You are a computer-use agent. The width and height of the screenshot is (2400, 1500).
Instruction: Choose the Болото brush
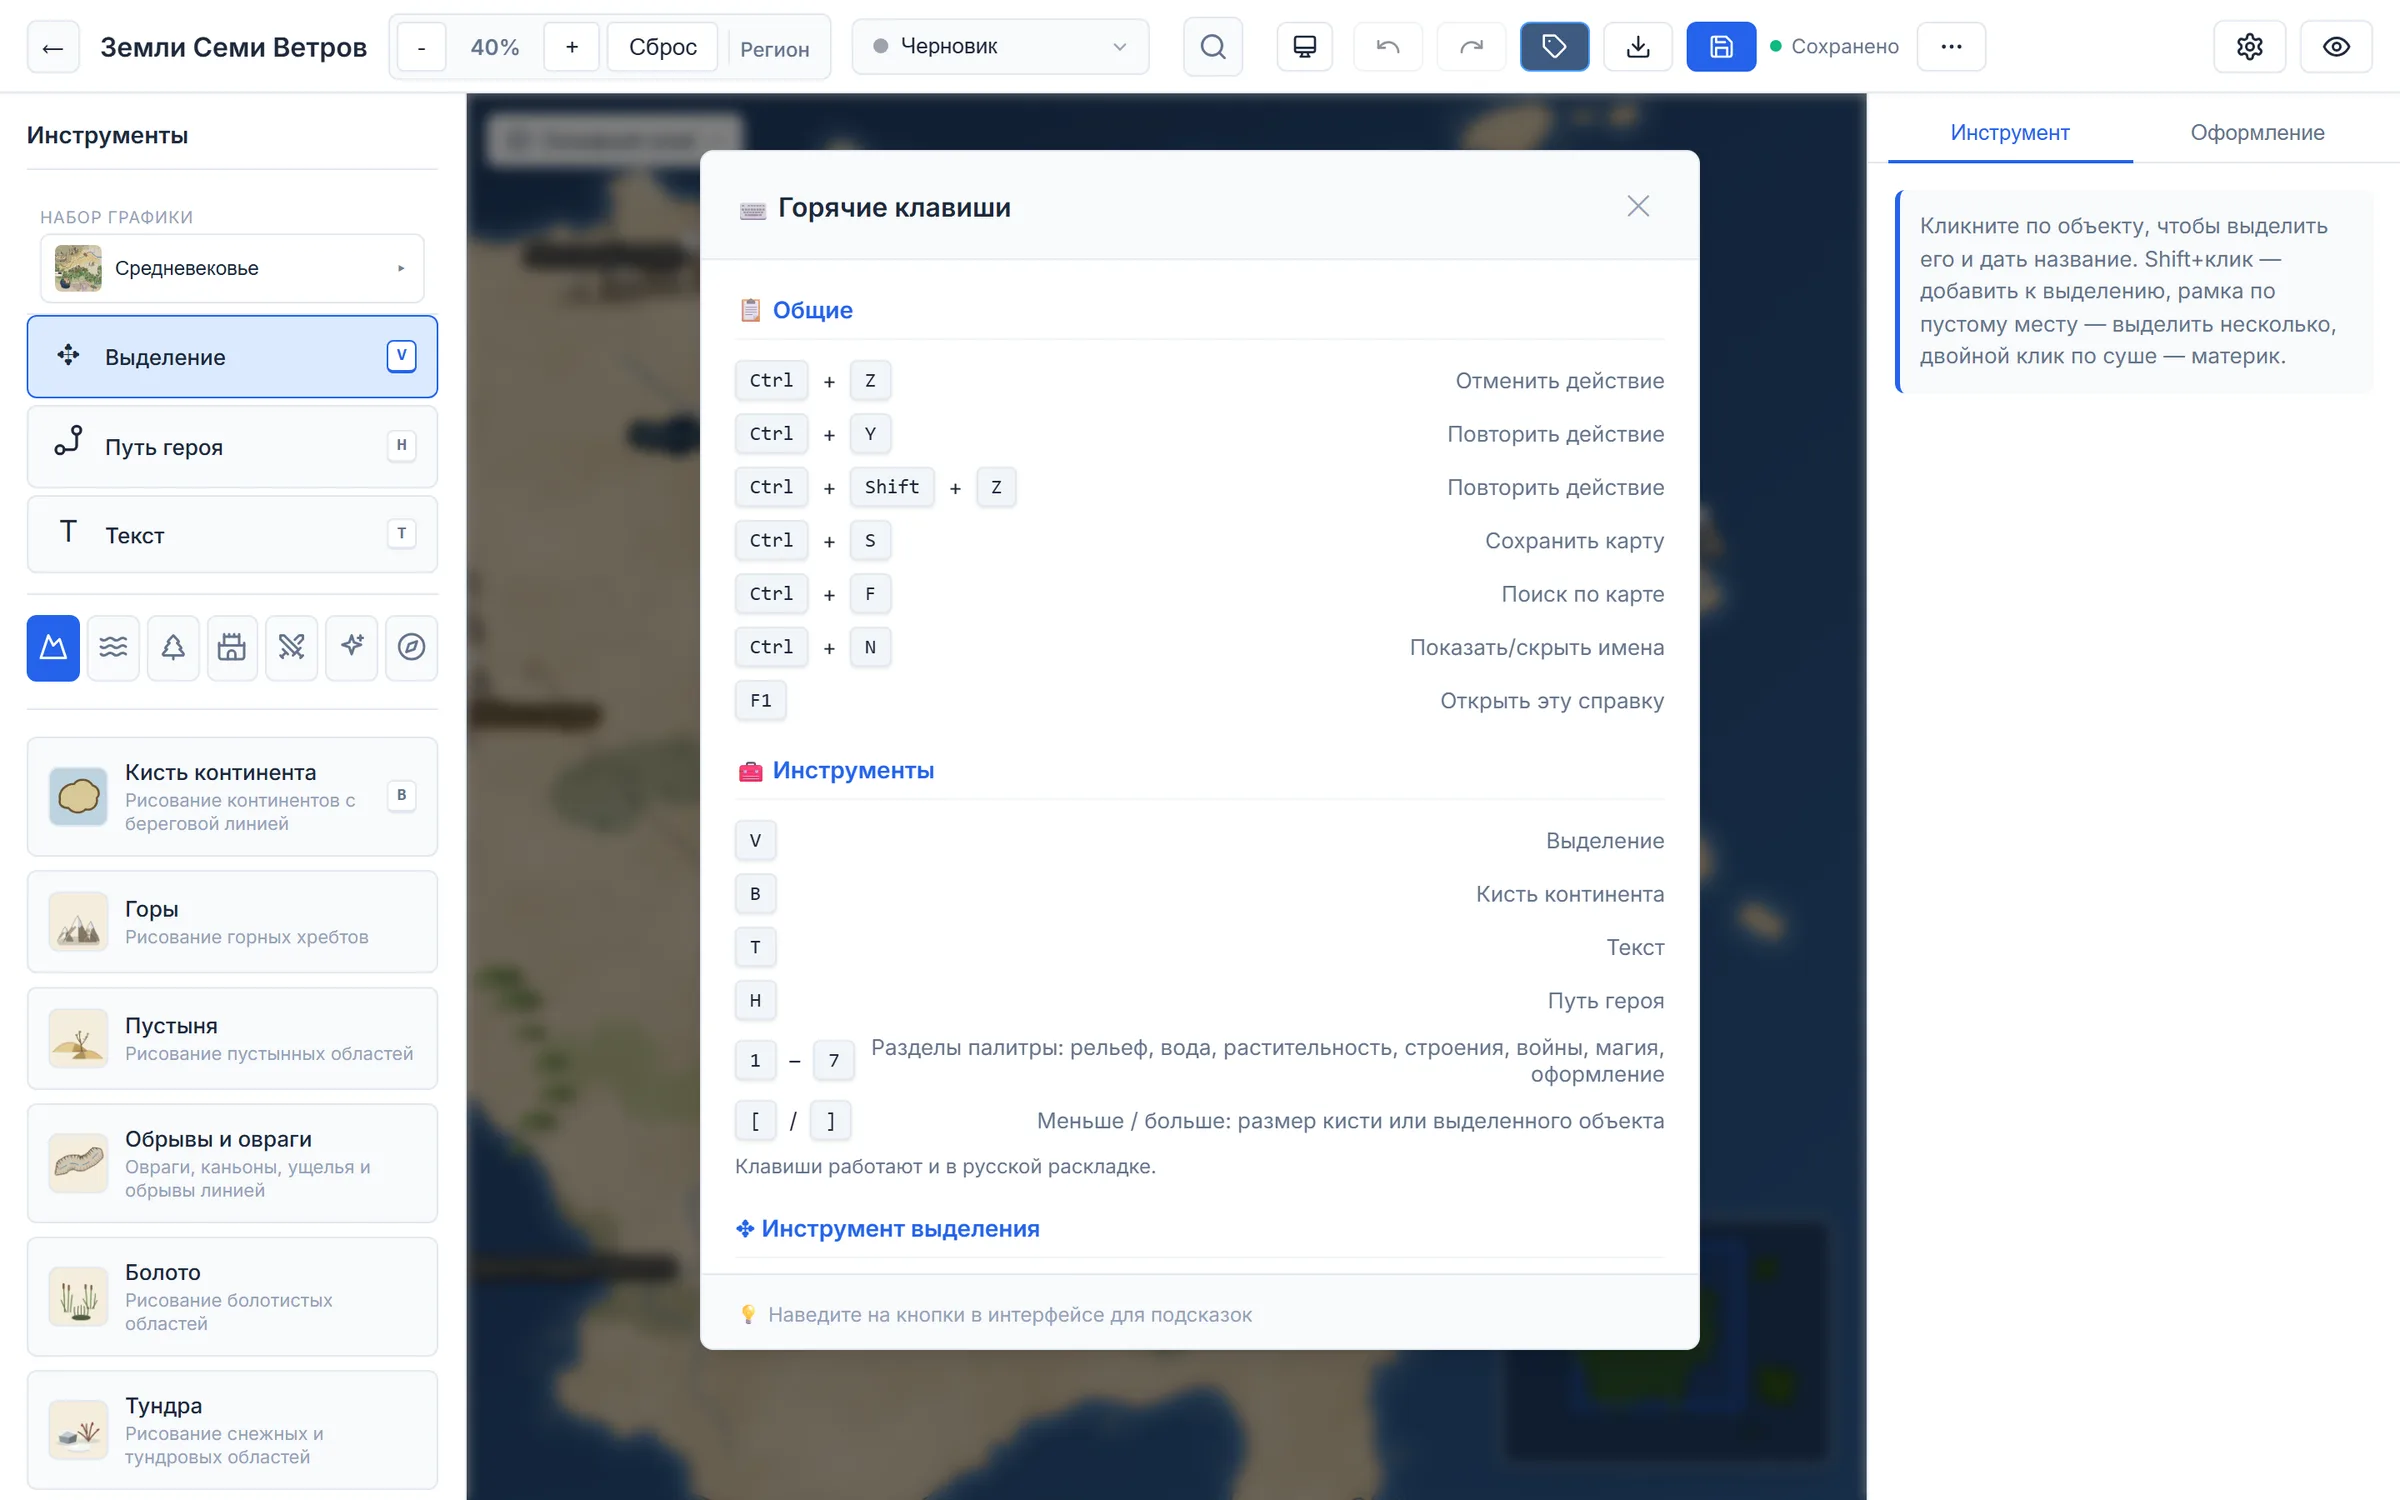[x=232, y=1297]
